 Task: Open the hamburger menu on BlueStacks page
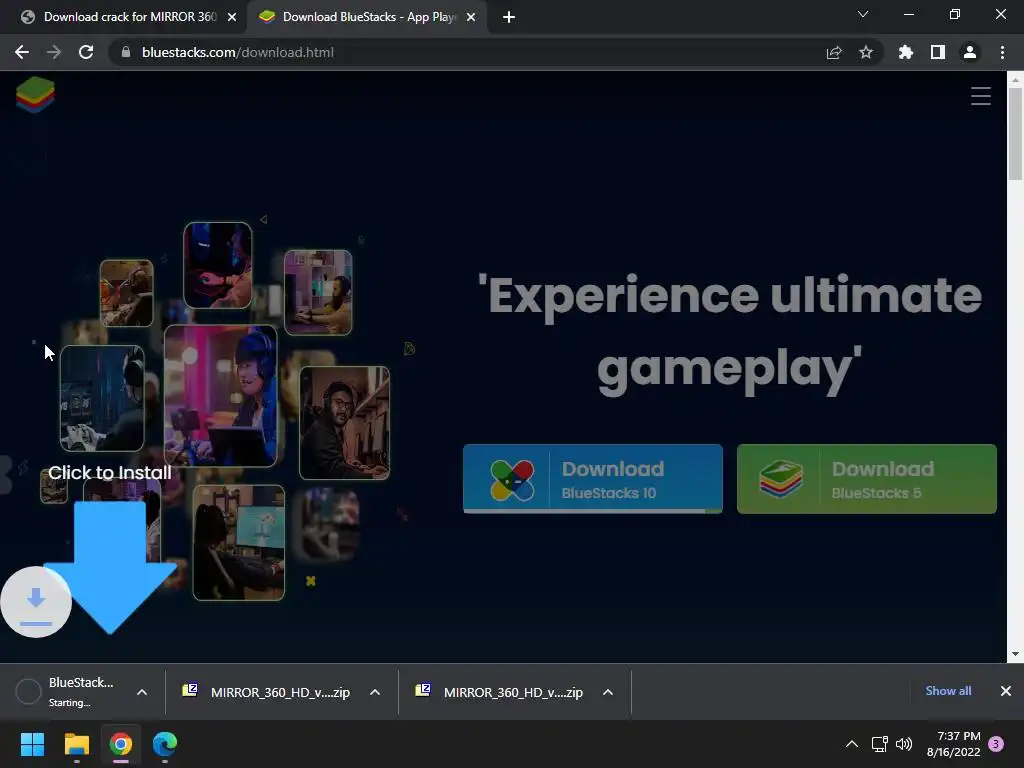tap(980, 96)
